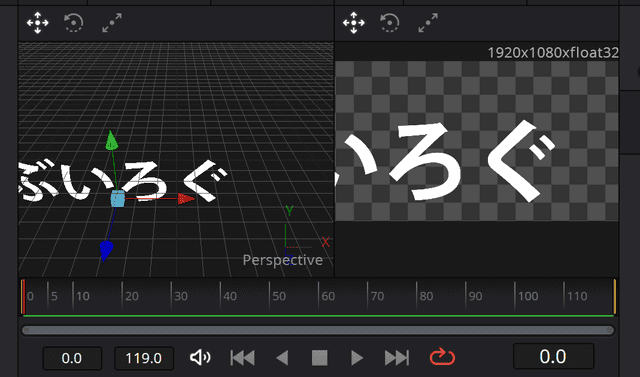Toggle the red loop playback button
Screen dimensions: 640x377
pos(442,357)
